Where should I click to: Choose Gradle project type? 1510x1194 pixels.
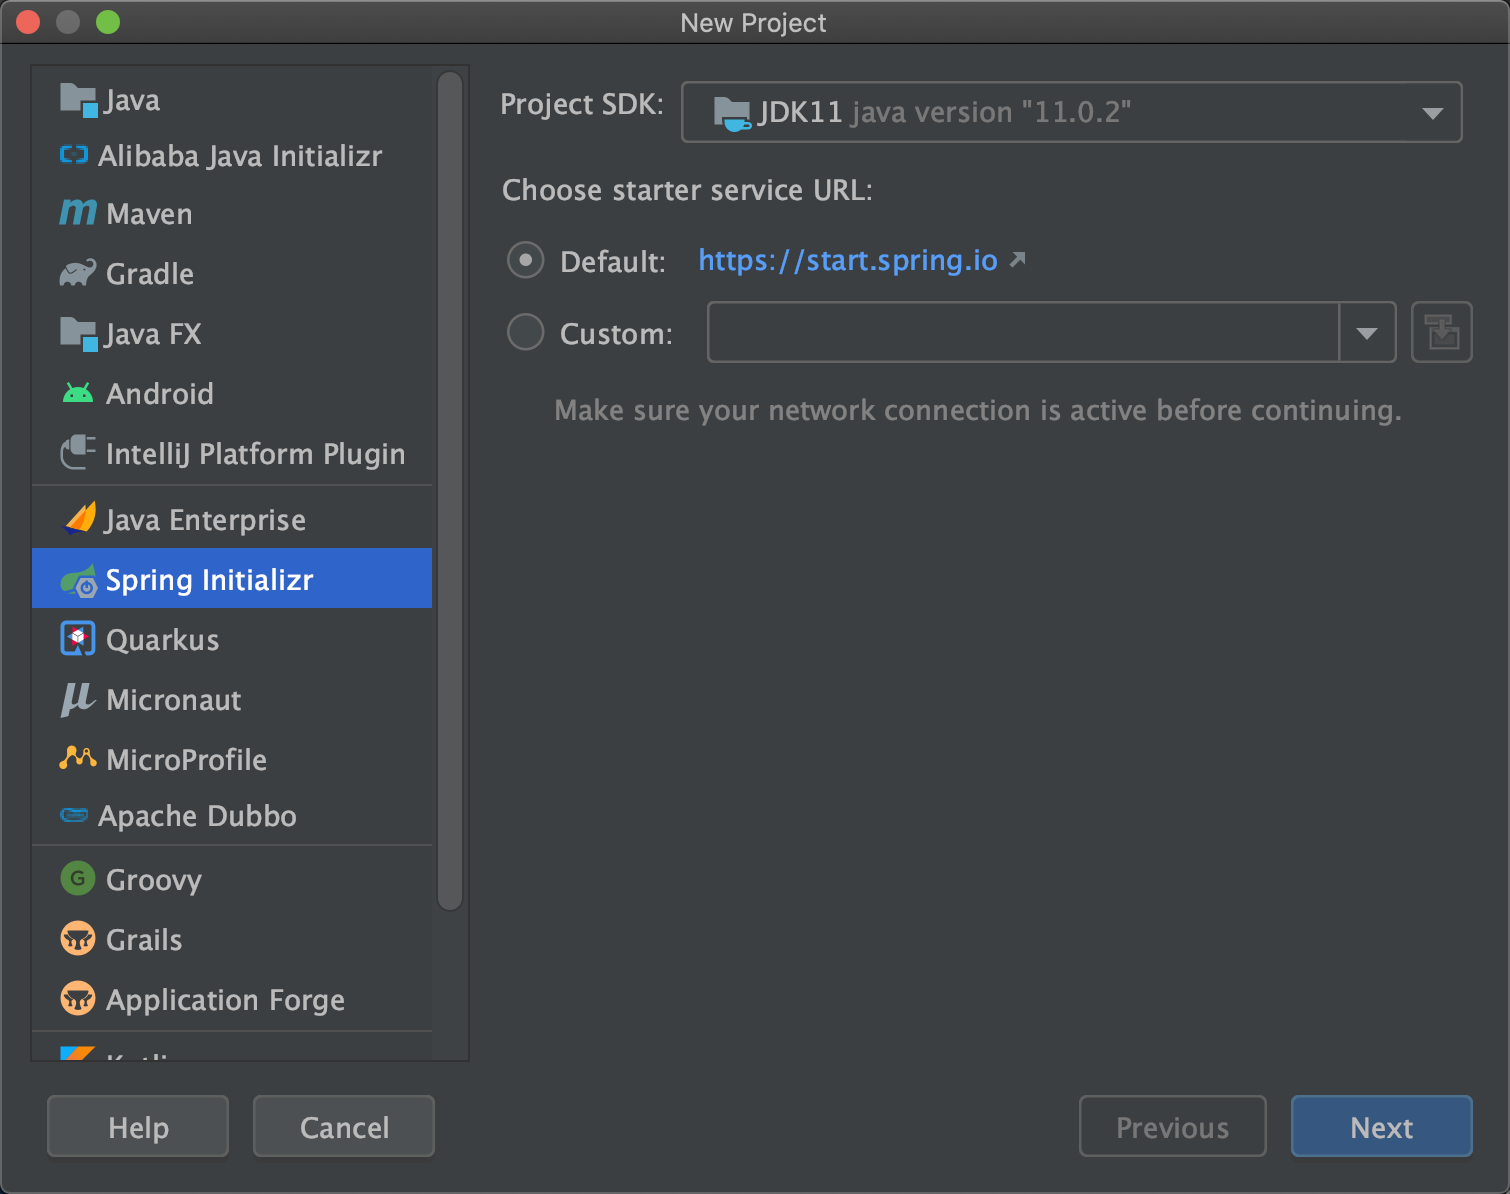(x=232, y=273)
